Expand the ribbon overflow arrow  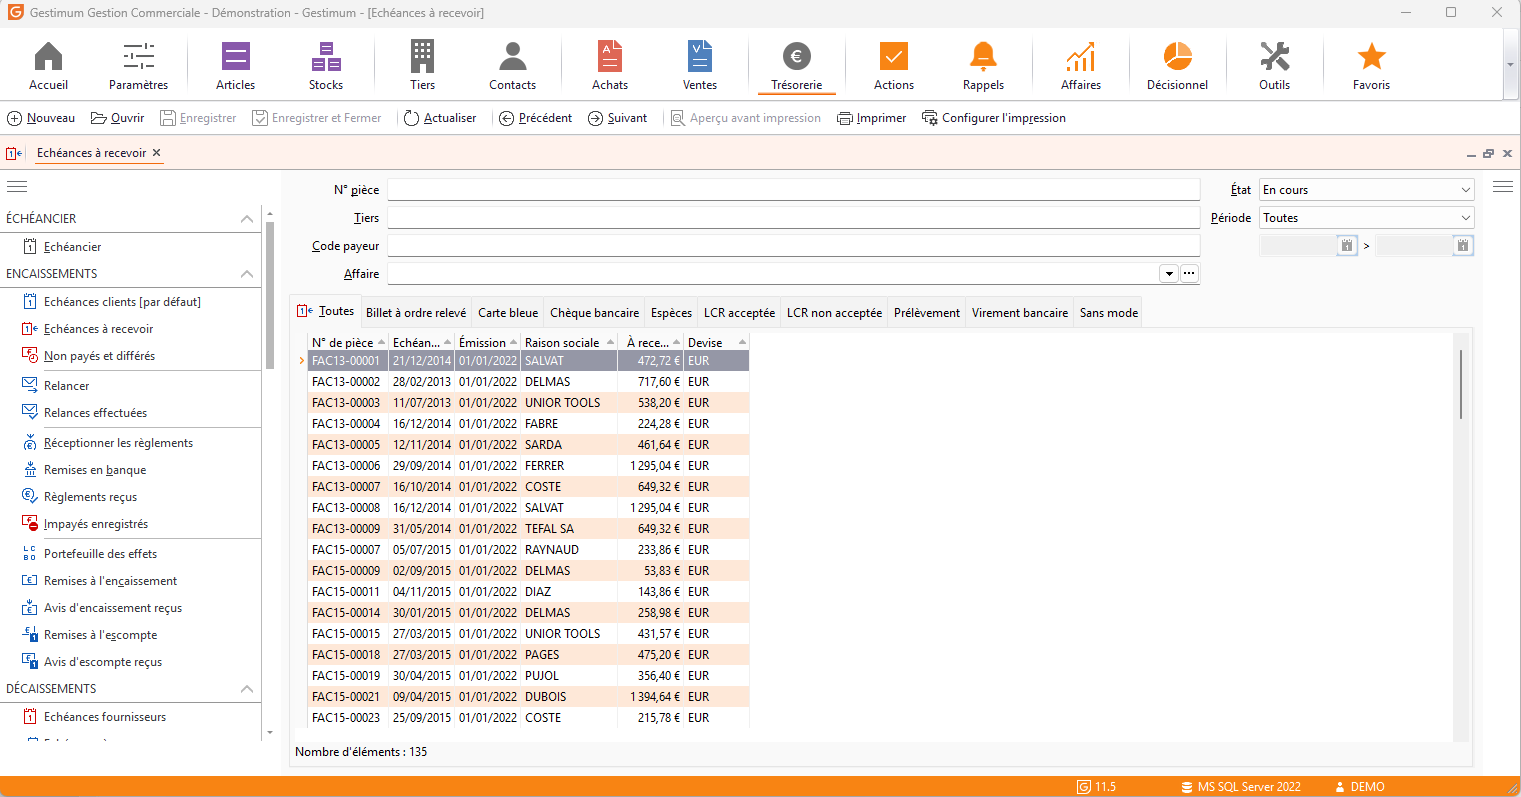click(1510, 64)
